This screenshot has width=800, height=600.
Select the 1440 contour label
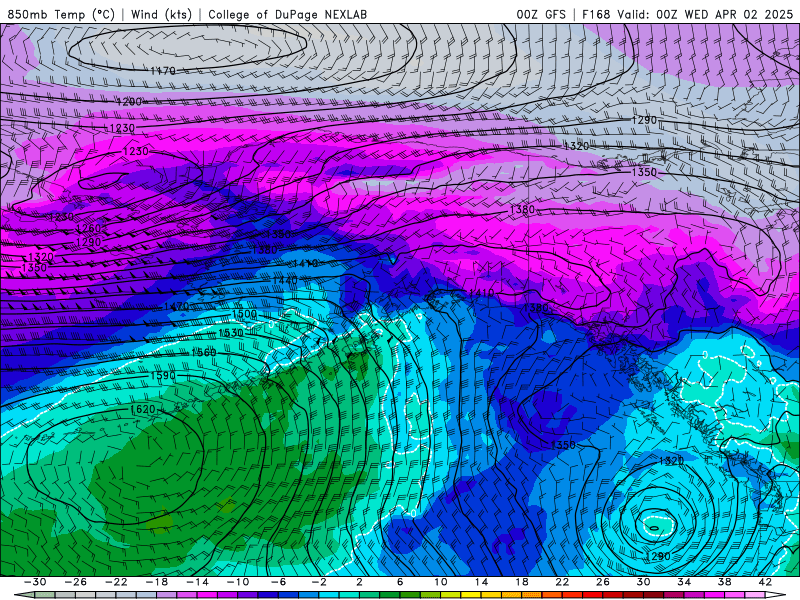(x=284, y=280)
